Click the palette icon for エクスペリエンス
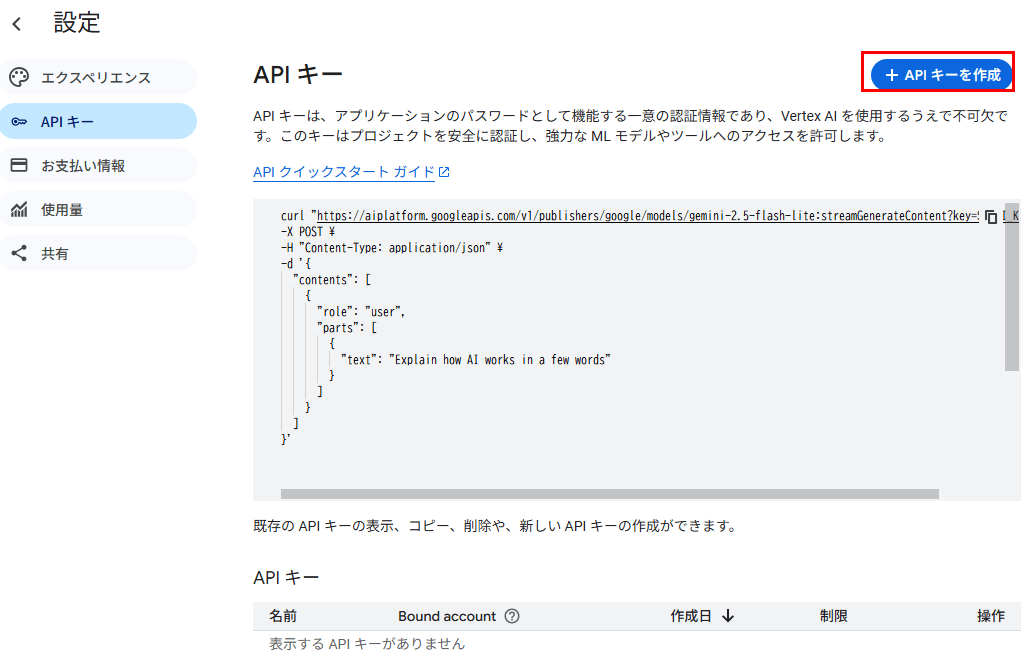This screenshot has height=658, width=1033. click(19, 78)
